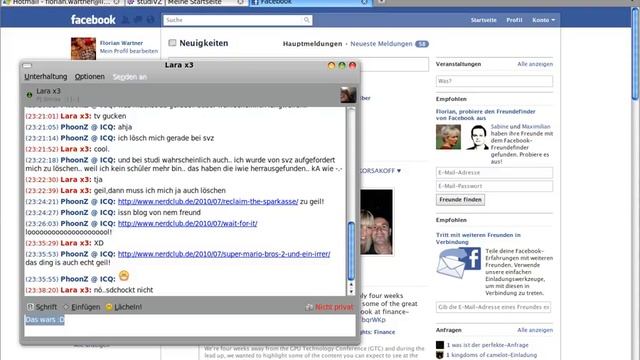Open Florian Wartner name link

point(121,43)
